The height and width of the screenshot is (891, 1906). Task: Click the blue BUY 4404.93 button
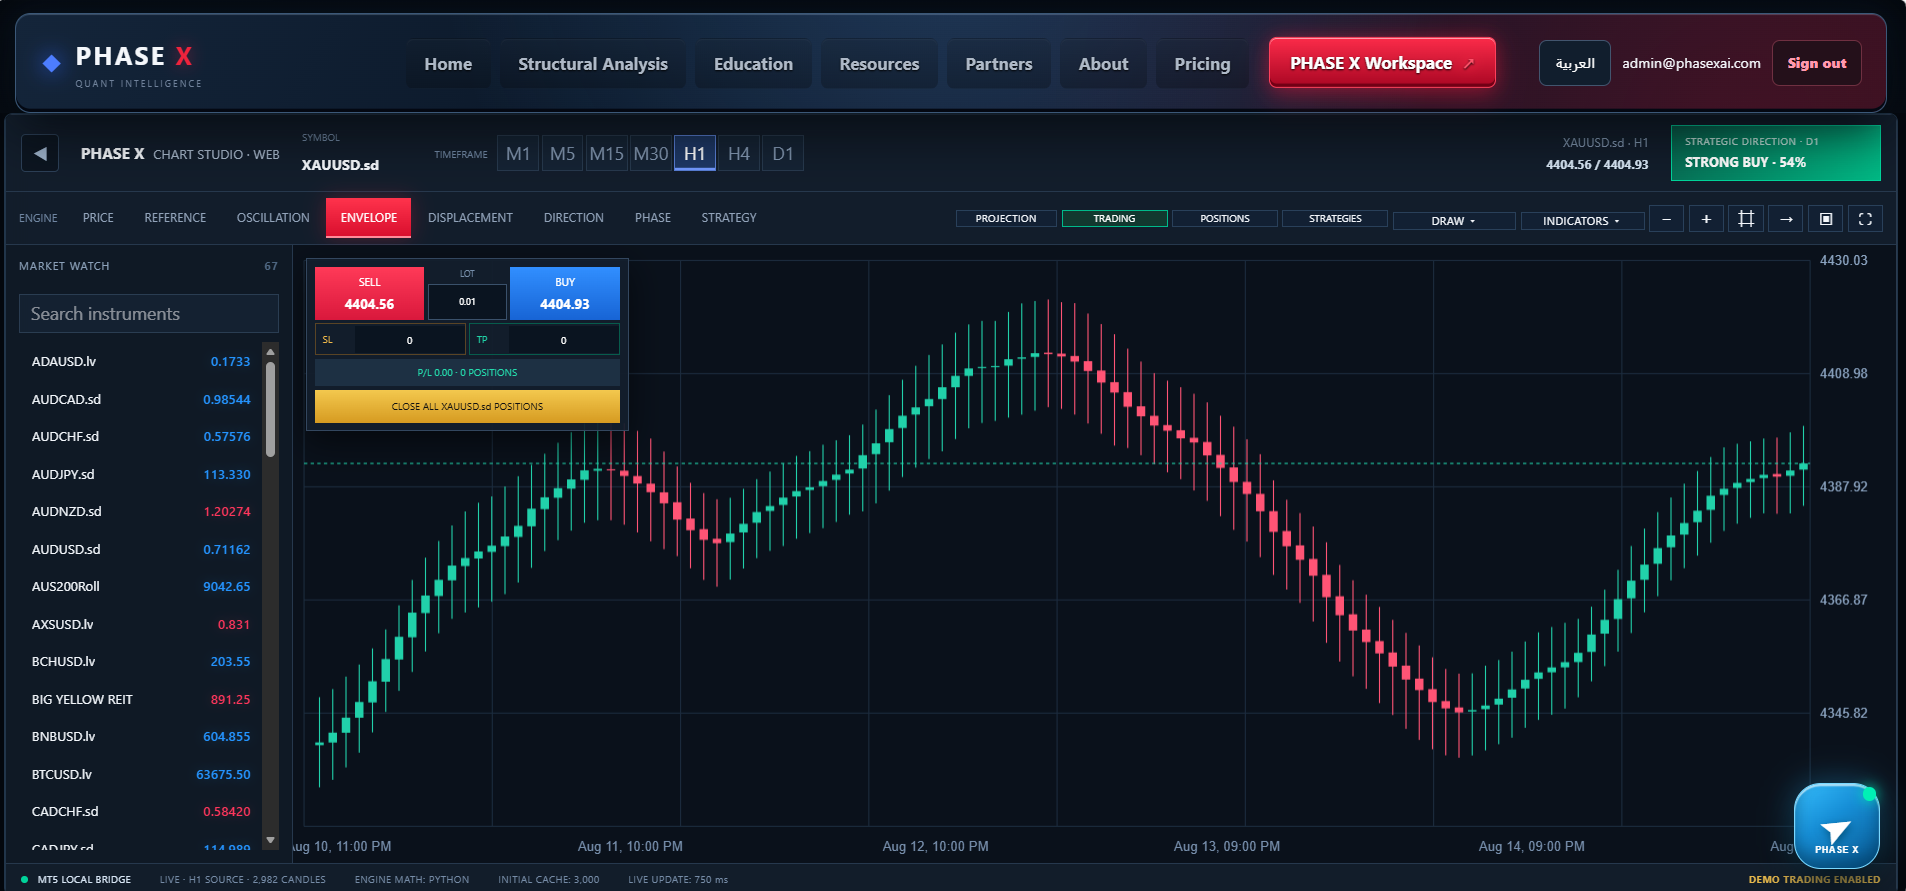[x=565, y=293]
